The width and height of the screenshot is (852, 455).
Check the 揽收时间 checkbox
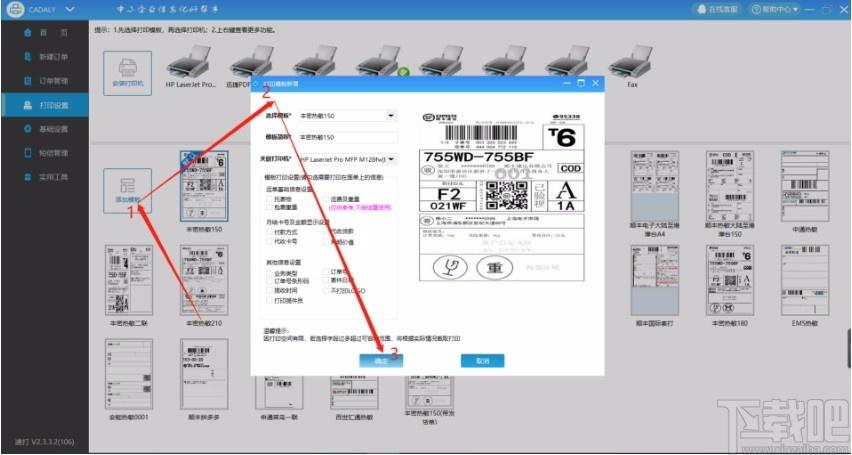pyautogui.click(x=269, y=290)
